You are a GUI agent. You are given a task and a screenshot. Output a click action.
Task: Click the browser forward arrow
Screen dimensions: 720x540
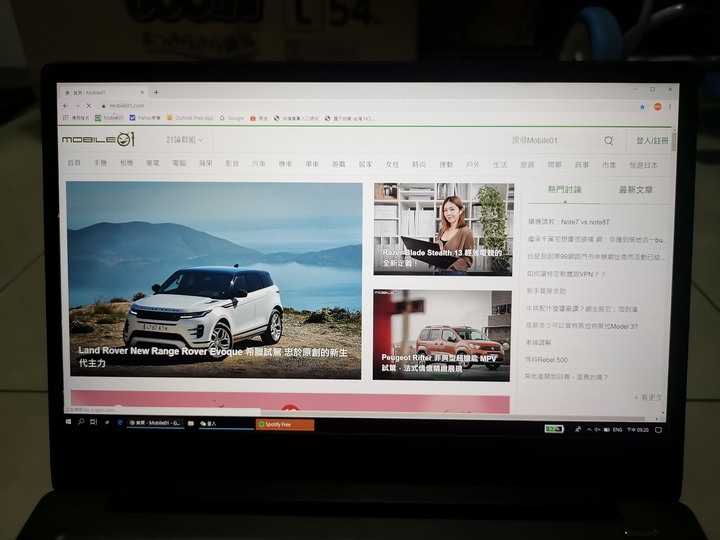click(x=77, y=106)
